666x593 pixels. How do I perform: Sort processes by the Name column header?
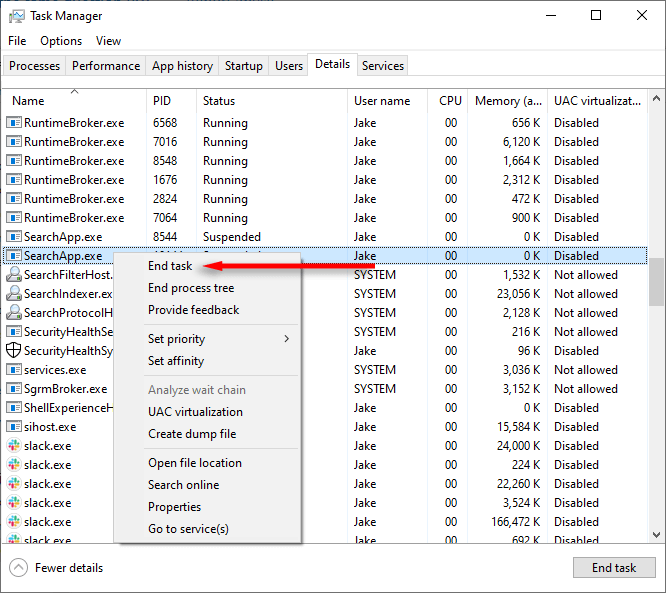tap(28, 101)
